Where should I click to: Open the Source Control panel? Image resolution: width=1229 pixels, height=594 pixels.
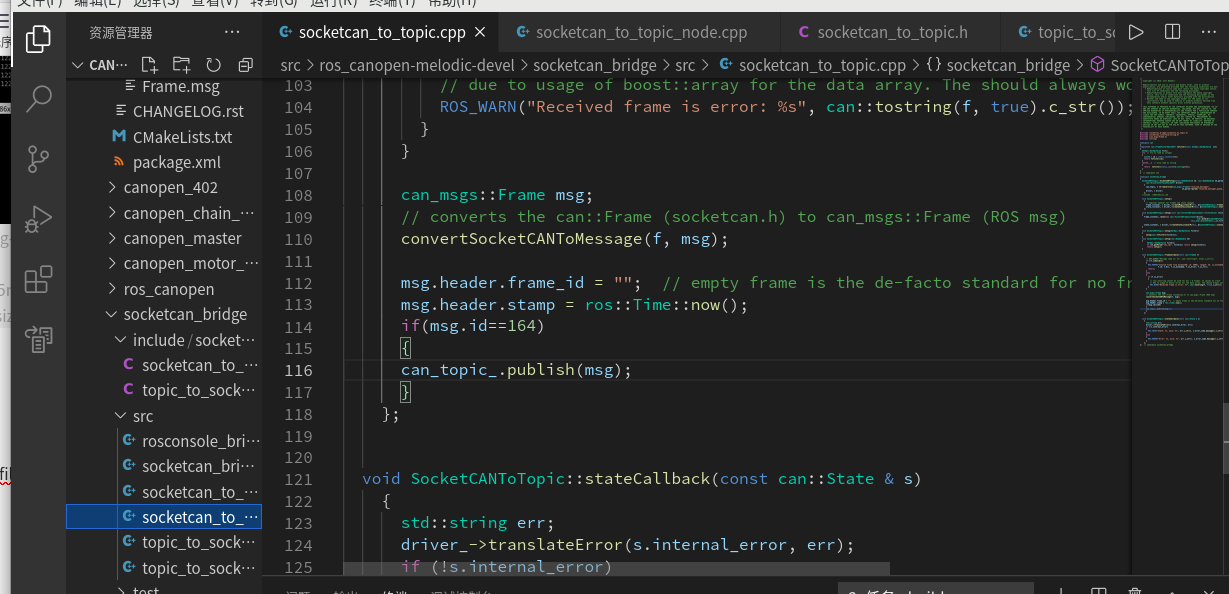pyautogui.click(x=38, y=159)
